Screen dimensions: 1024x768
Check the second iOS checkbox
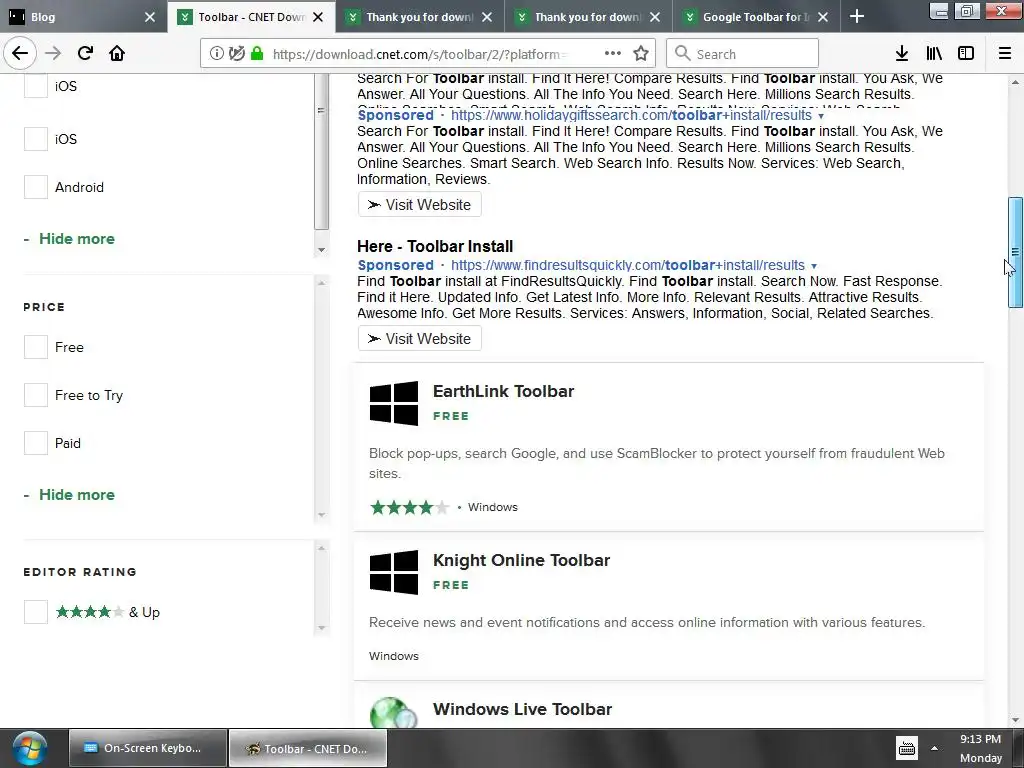click(36, 139)
